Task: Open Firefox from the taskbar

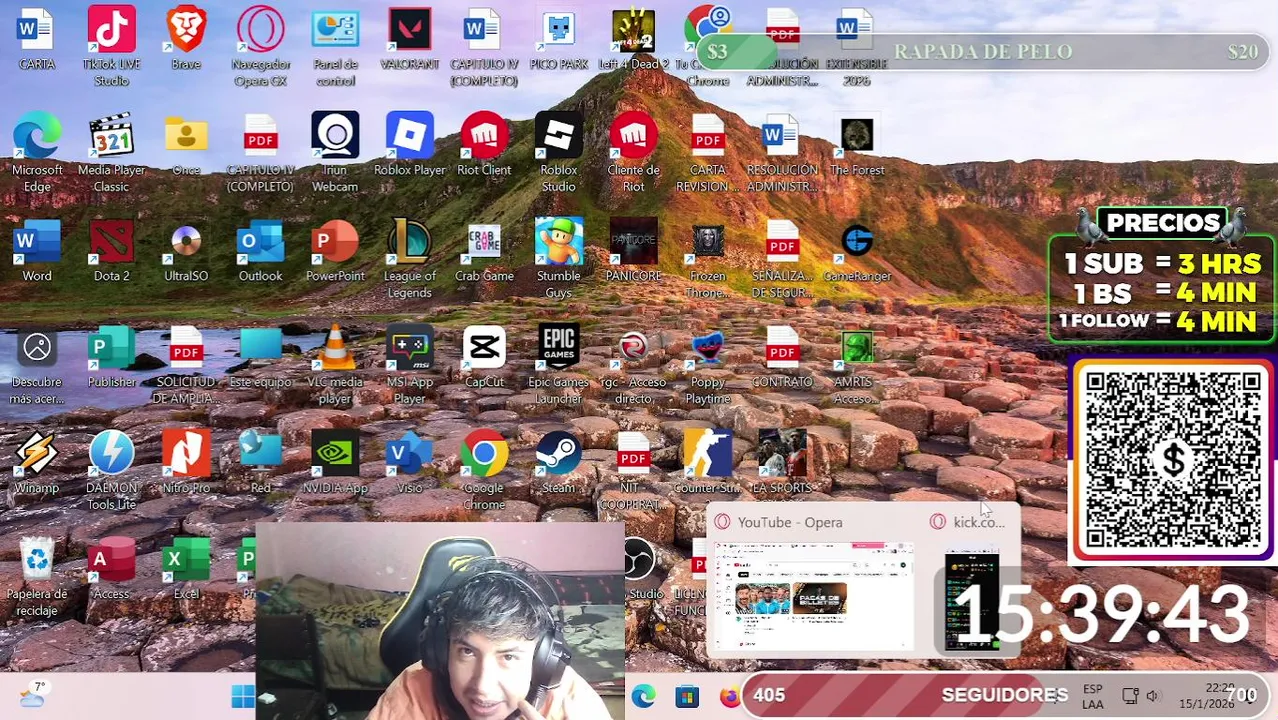Action: point(729,696)
